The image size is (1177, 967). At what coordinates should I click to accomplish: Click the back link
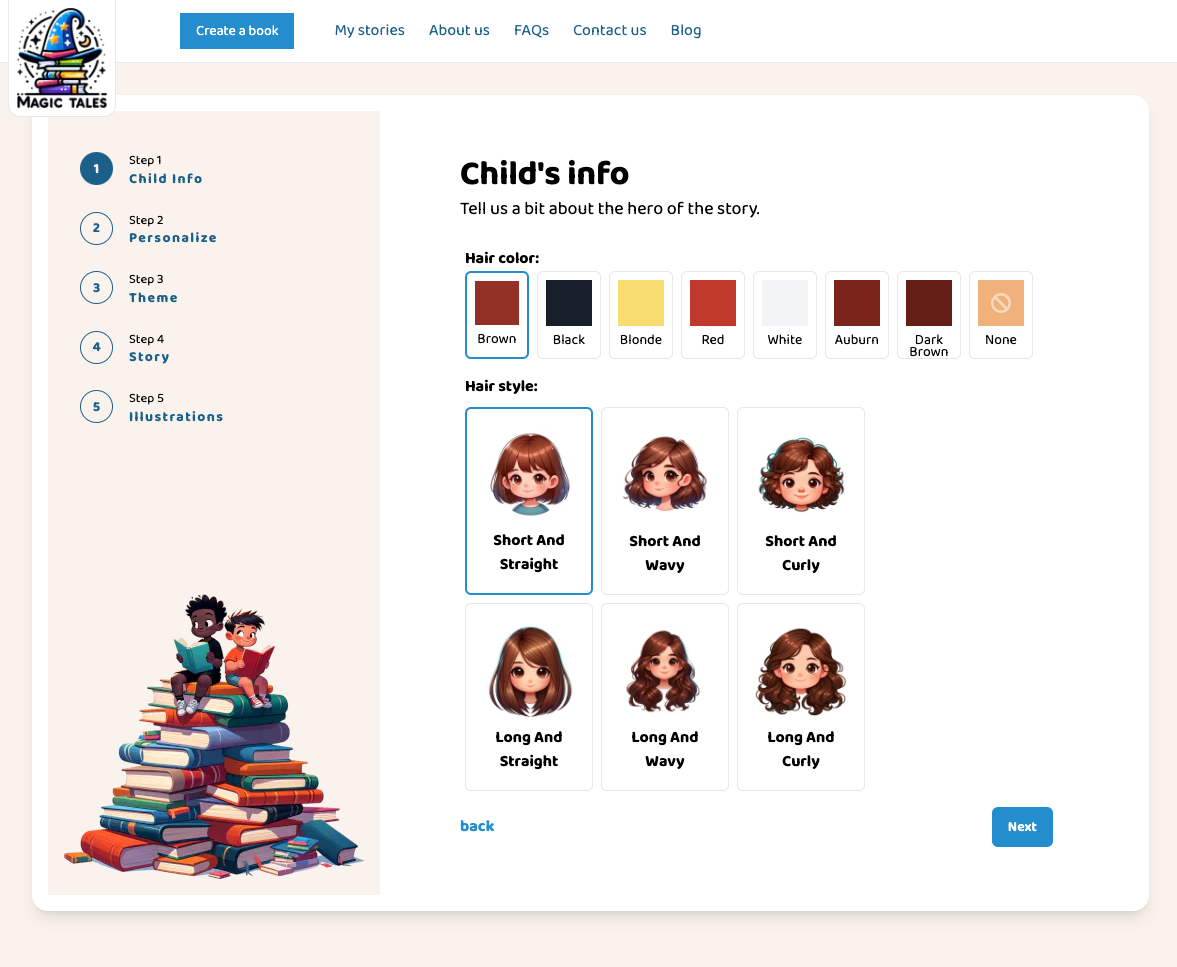(477, 826)
